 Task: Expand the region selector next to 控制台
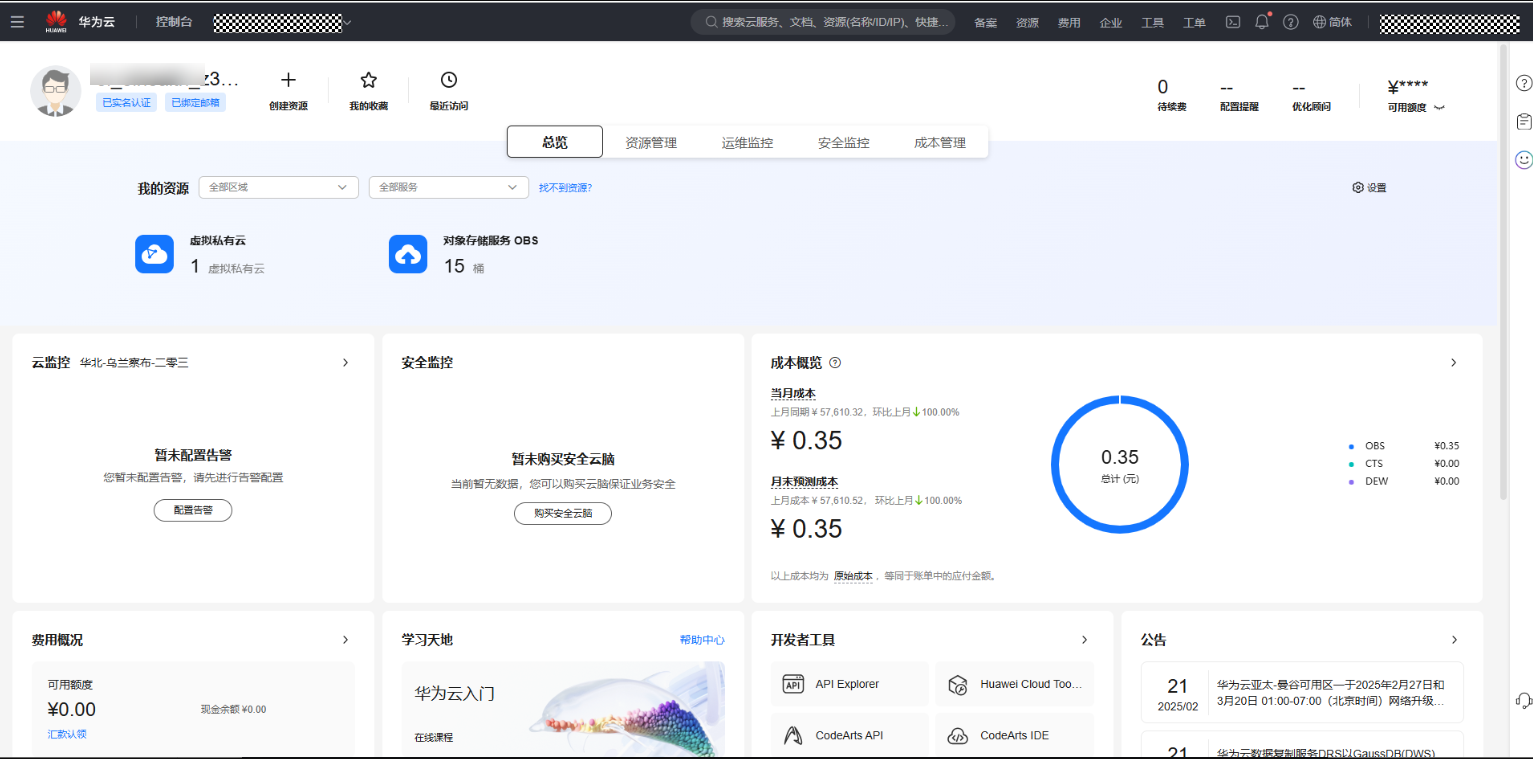click(347, 22)
